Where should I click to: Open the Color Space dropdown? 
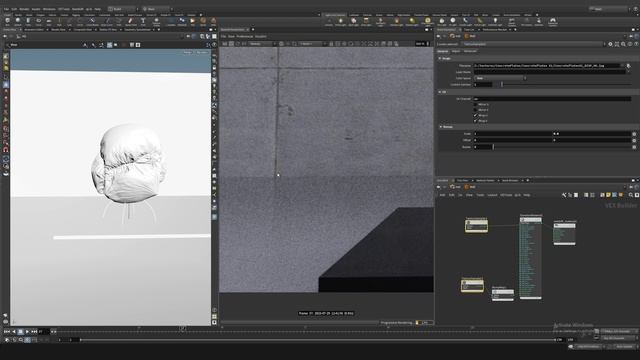(500, 78)
